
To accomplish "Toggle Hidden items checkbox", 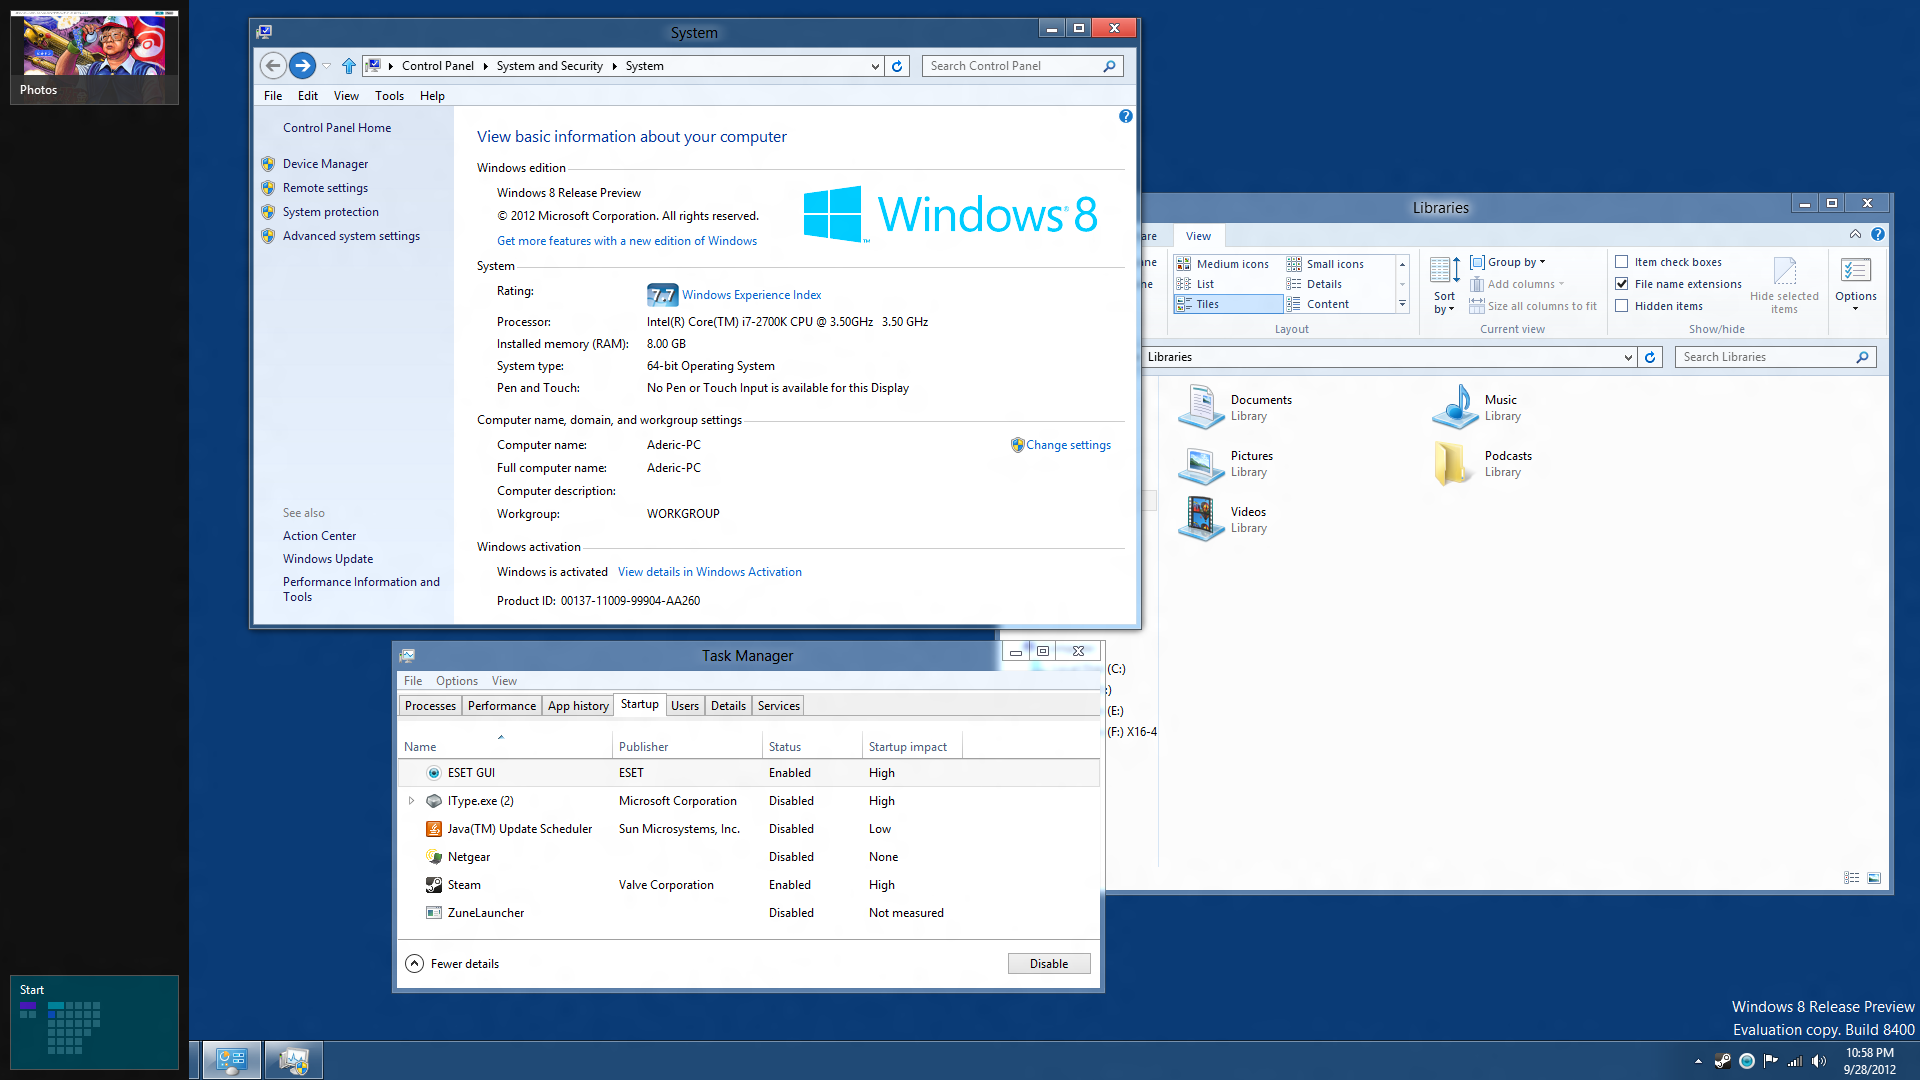I will (x=1622, y=306).
